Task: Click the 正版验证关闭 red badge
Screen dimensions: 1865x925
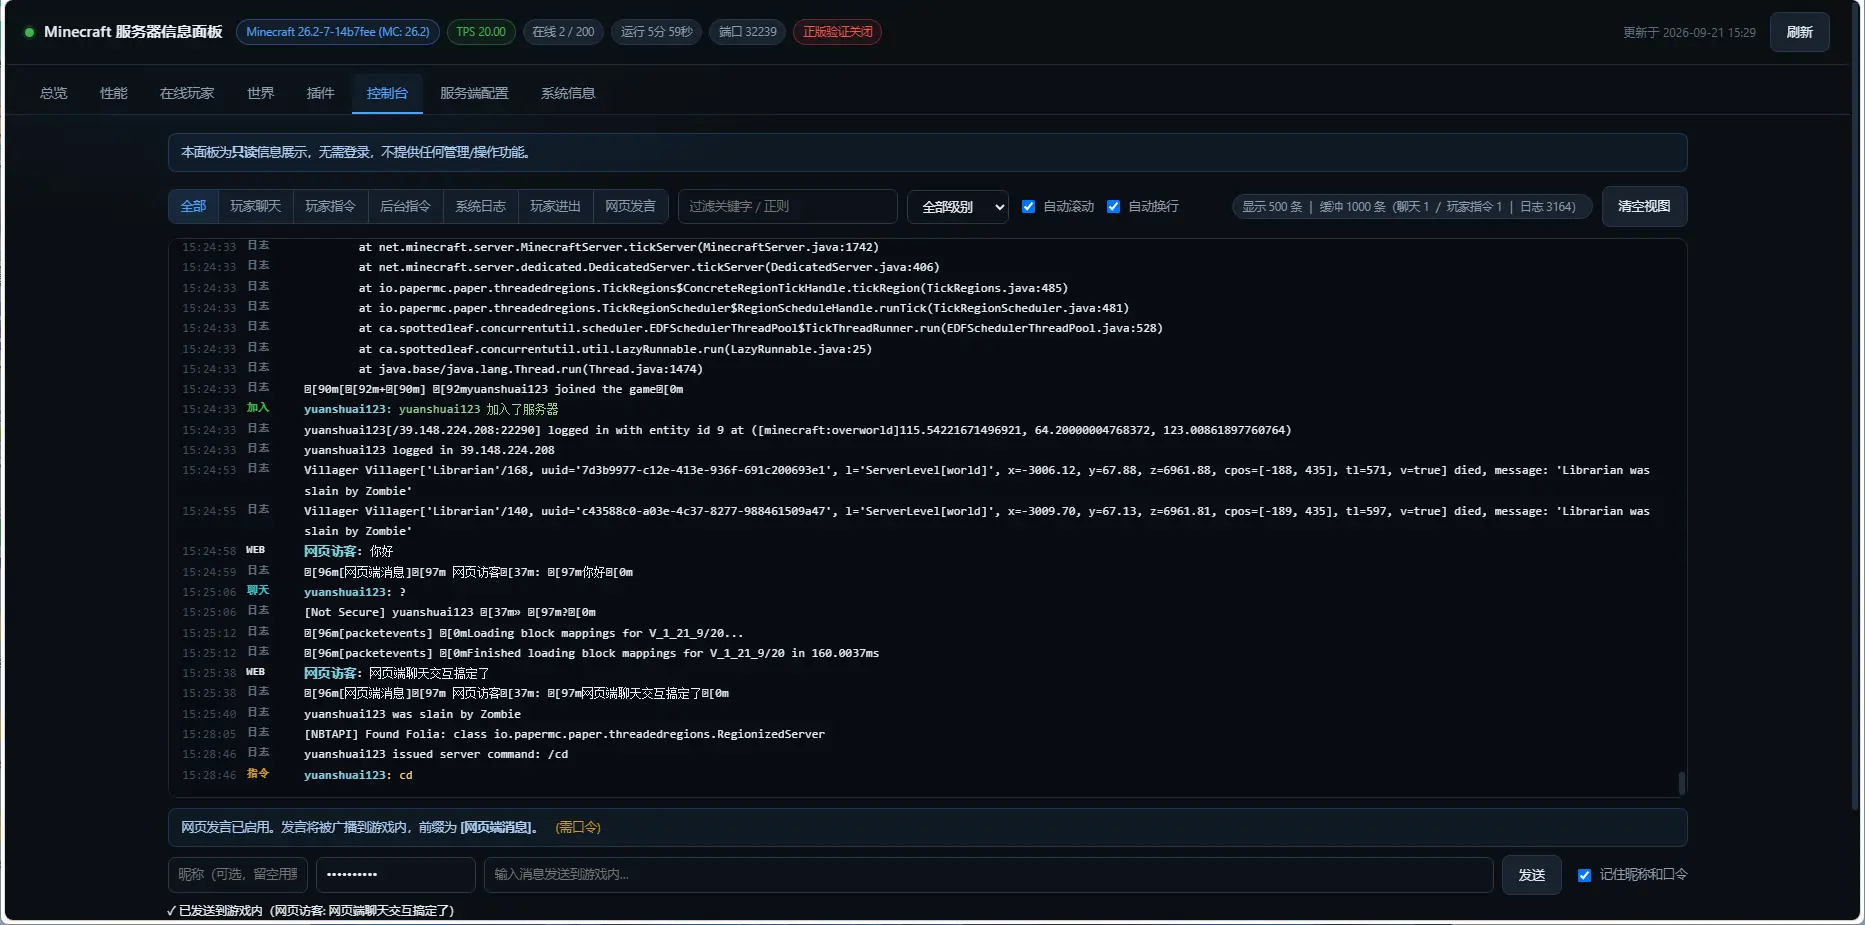Action: click(x=838, y=32)
